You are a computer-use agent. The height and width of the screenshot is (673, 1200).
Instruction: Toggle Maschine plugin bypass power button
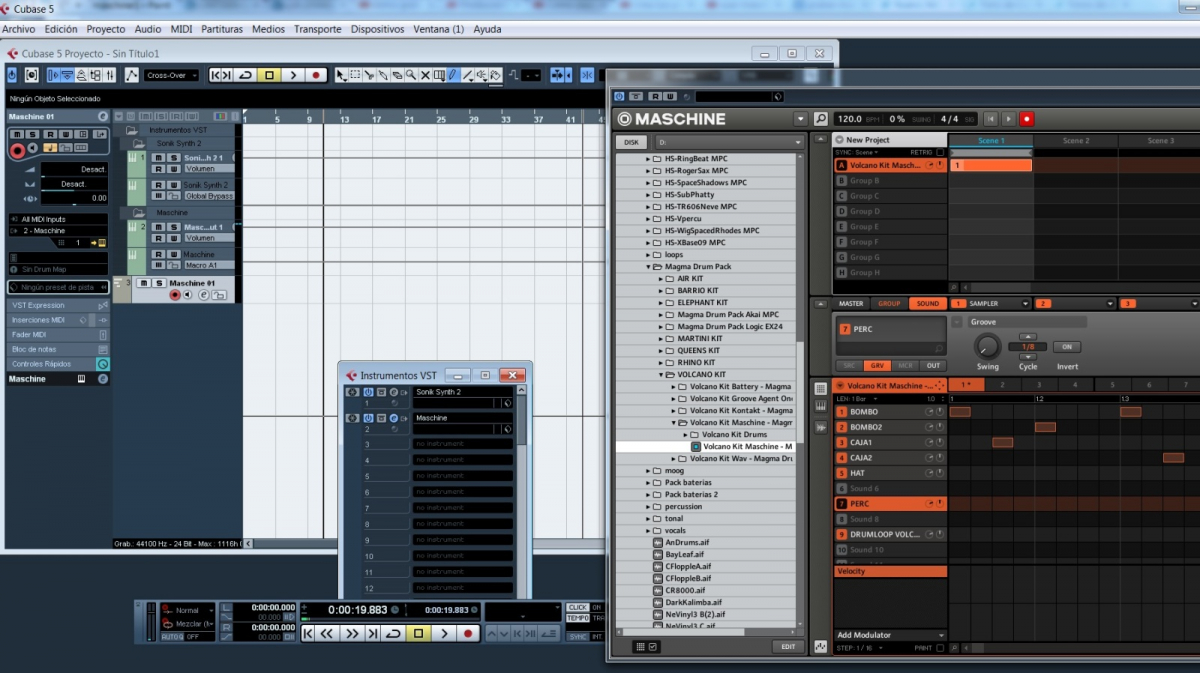[x=619, y=96]
